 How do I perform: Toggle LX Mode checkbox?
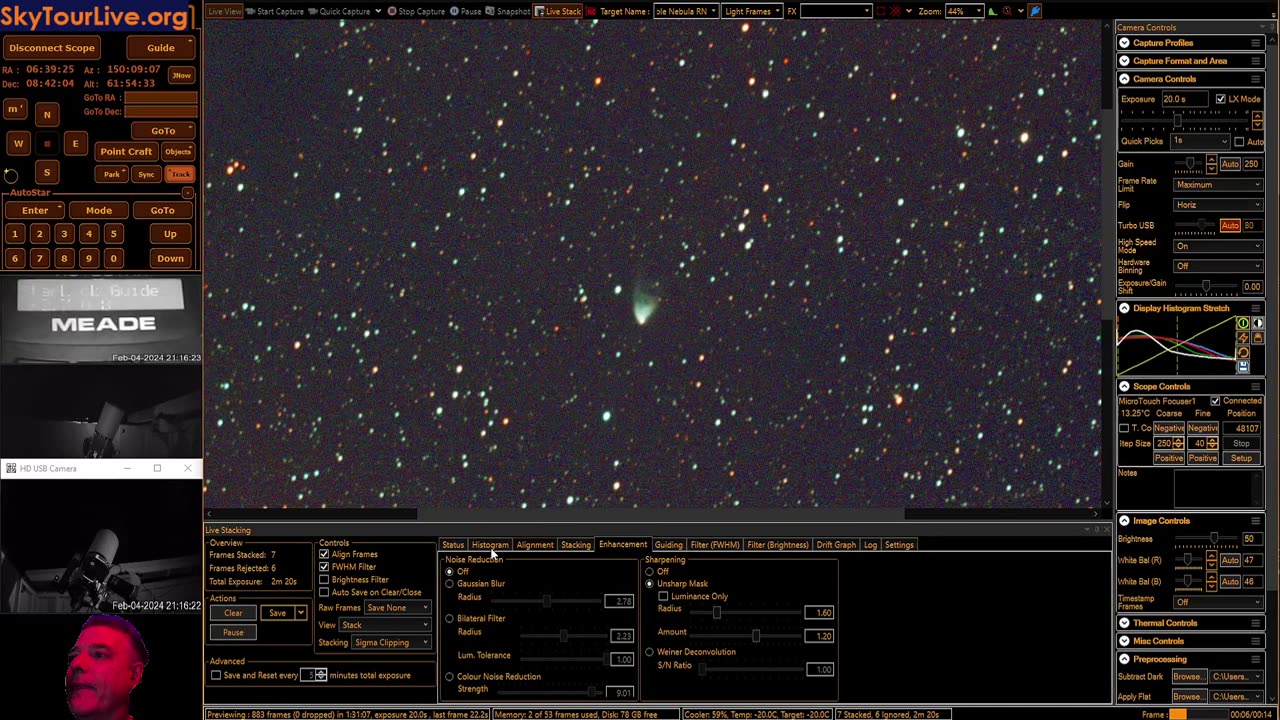coord(1220,99)
